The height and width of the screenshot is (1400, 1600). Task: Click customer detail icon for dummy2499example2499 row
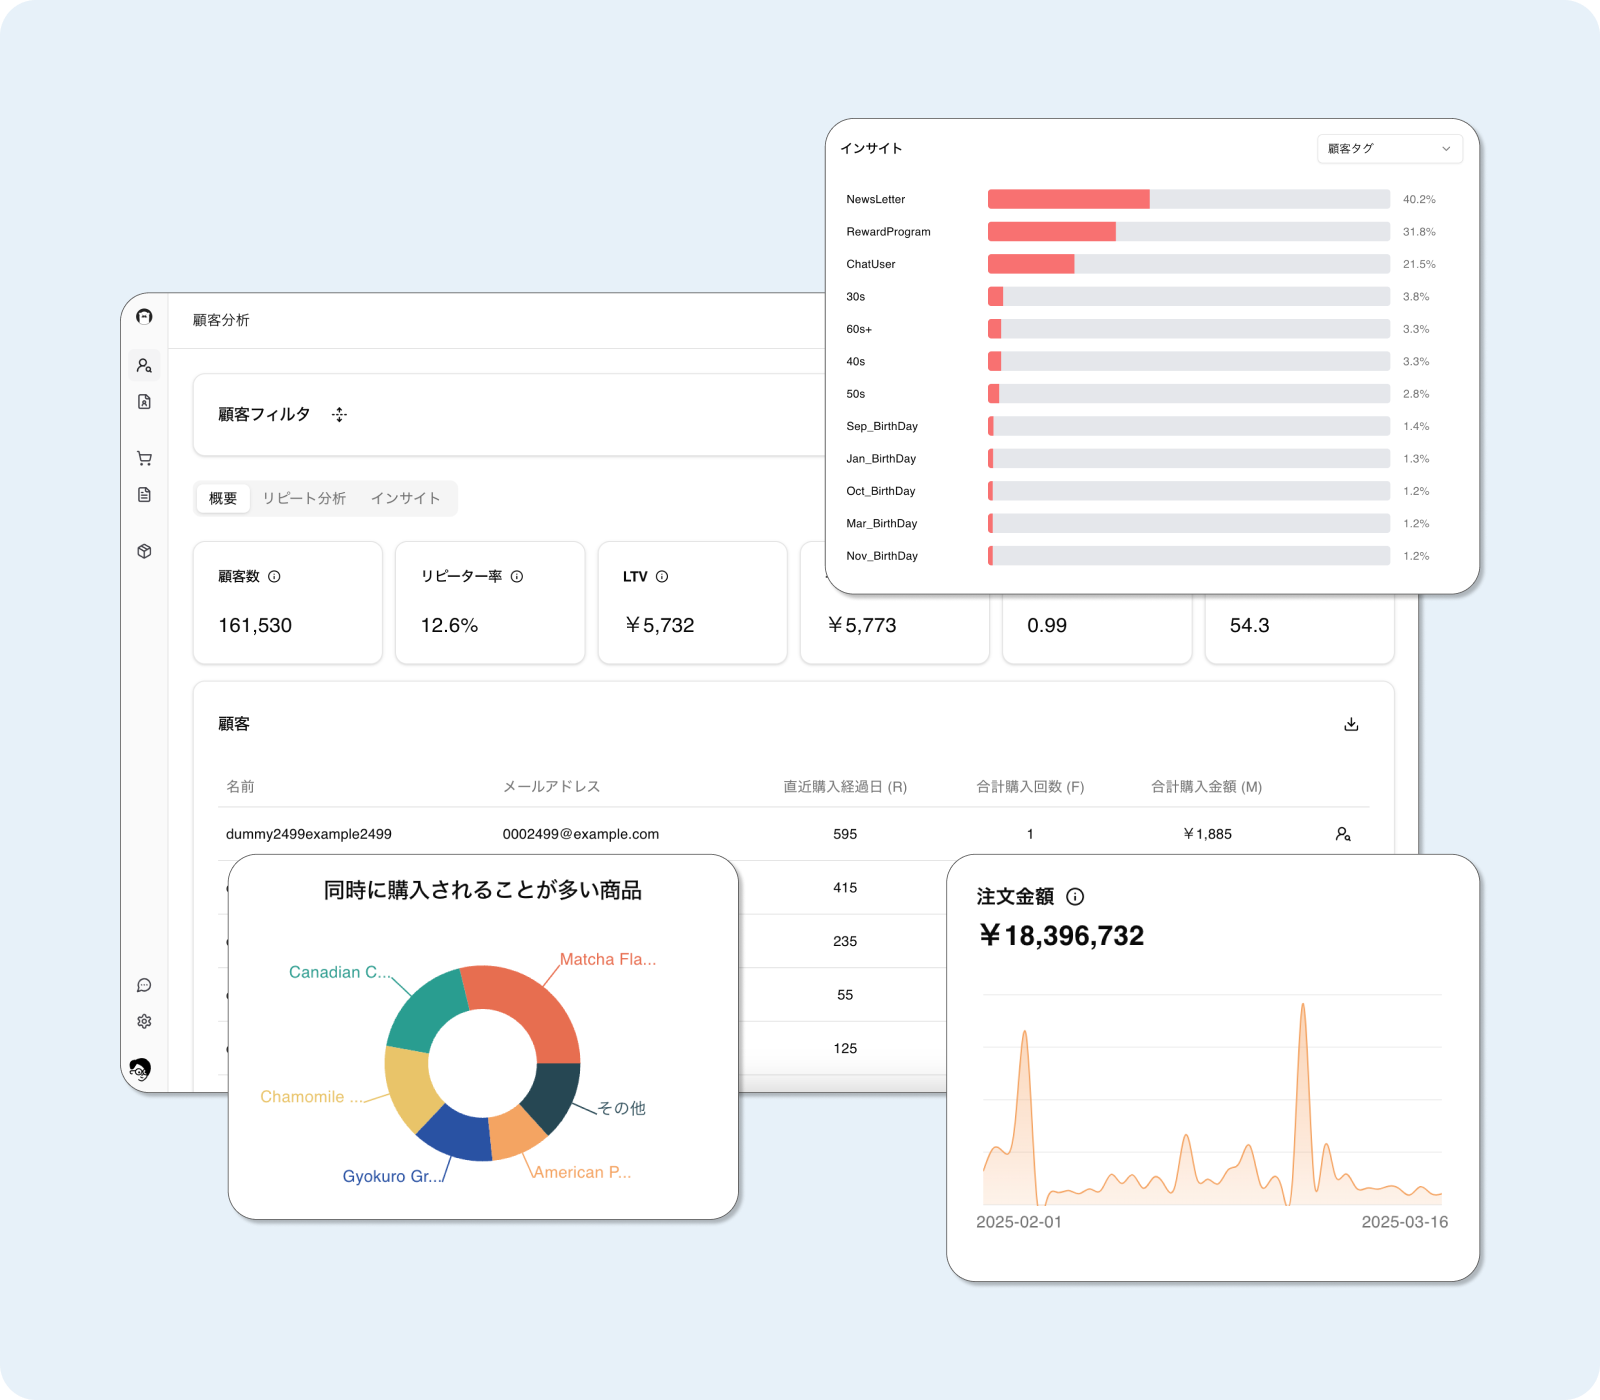pos(1343,834)
